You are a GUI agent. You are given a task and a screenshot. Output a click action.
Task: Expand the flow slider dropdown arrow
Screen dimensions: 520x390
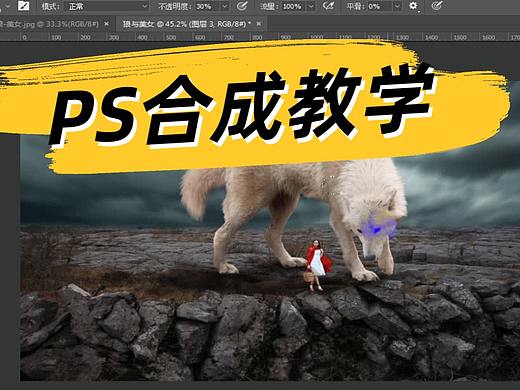point(311,6)
